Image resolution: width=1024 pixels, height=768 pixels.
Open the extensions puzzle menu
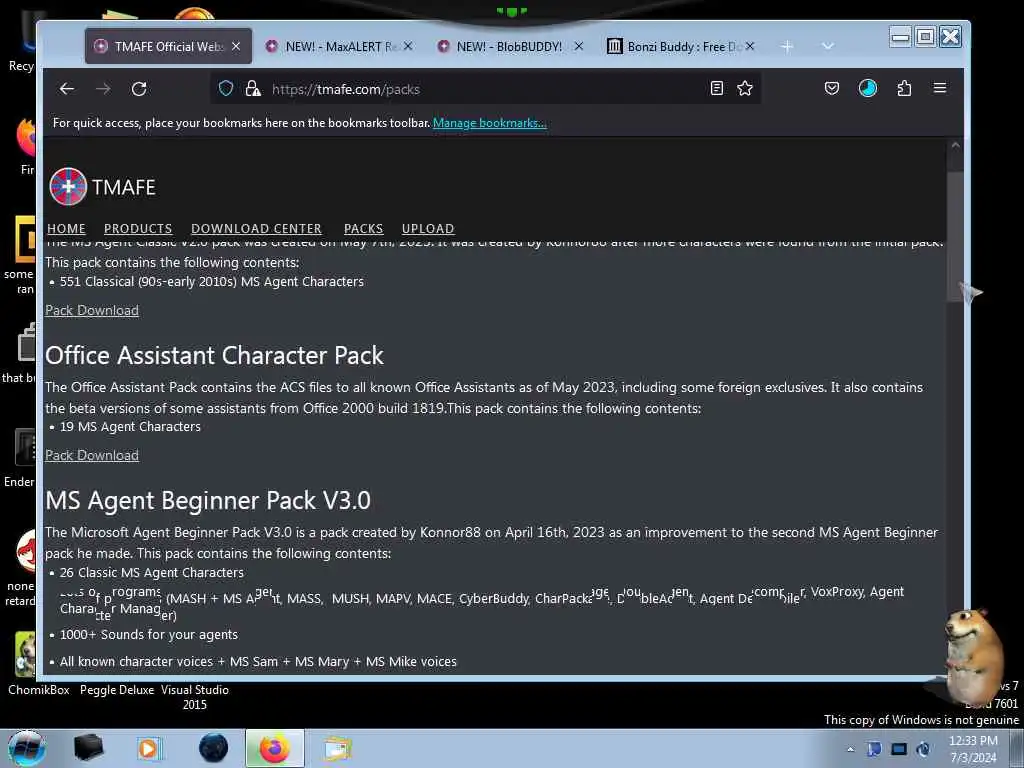904,88
